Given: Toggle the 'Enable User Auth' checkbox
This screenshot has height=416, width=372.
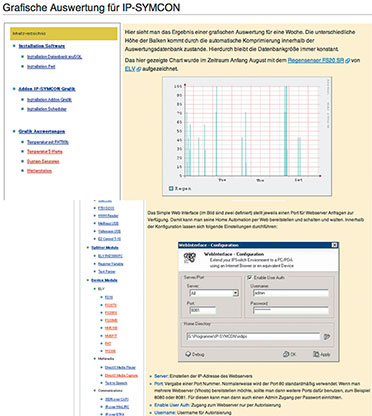Looking at the screenshot, I should (249, 277).
